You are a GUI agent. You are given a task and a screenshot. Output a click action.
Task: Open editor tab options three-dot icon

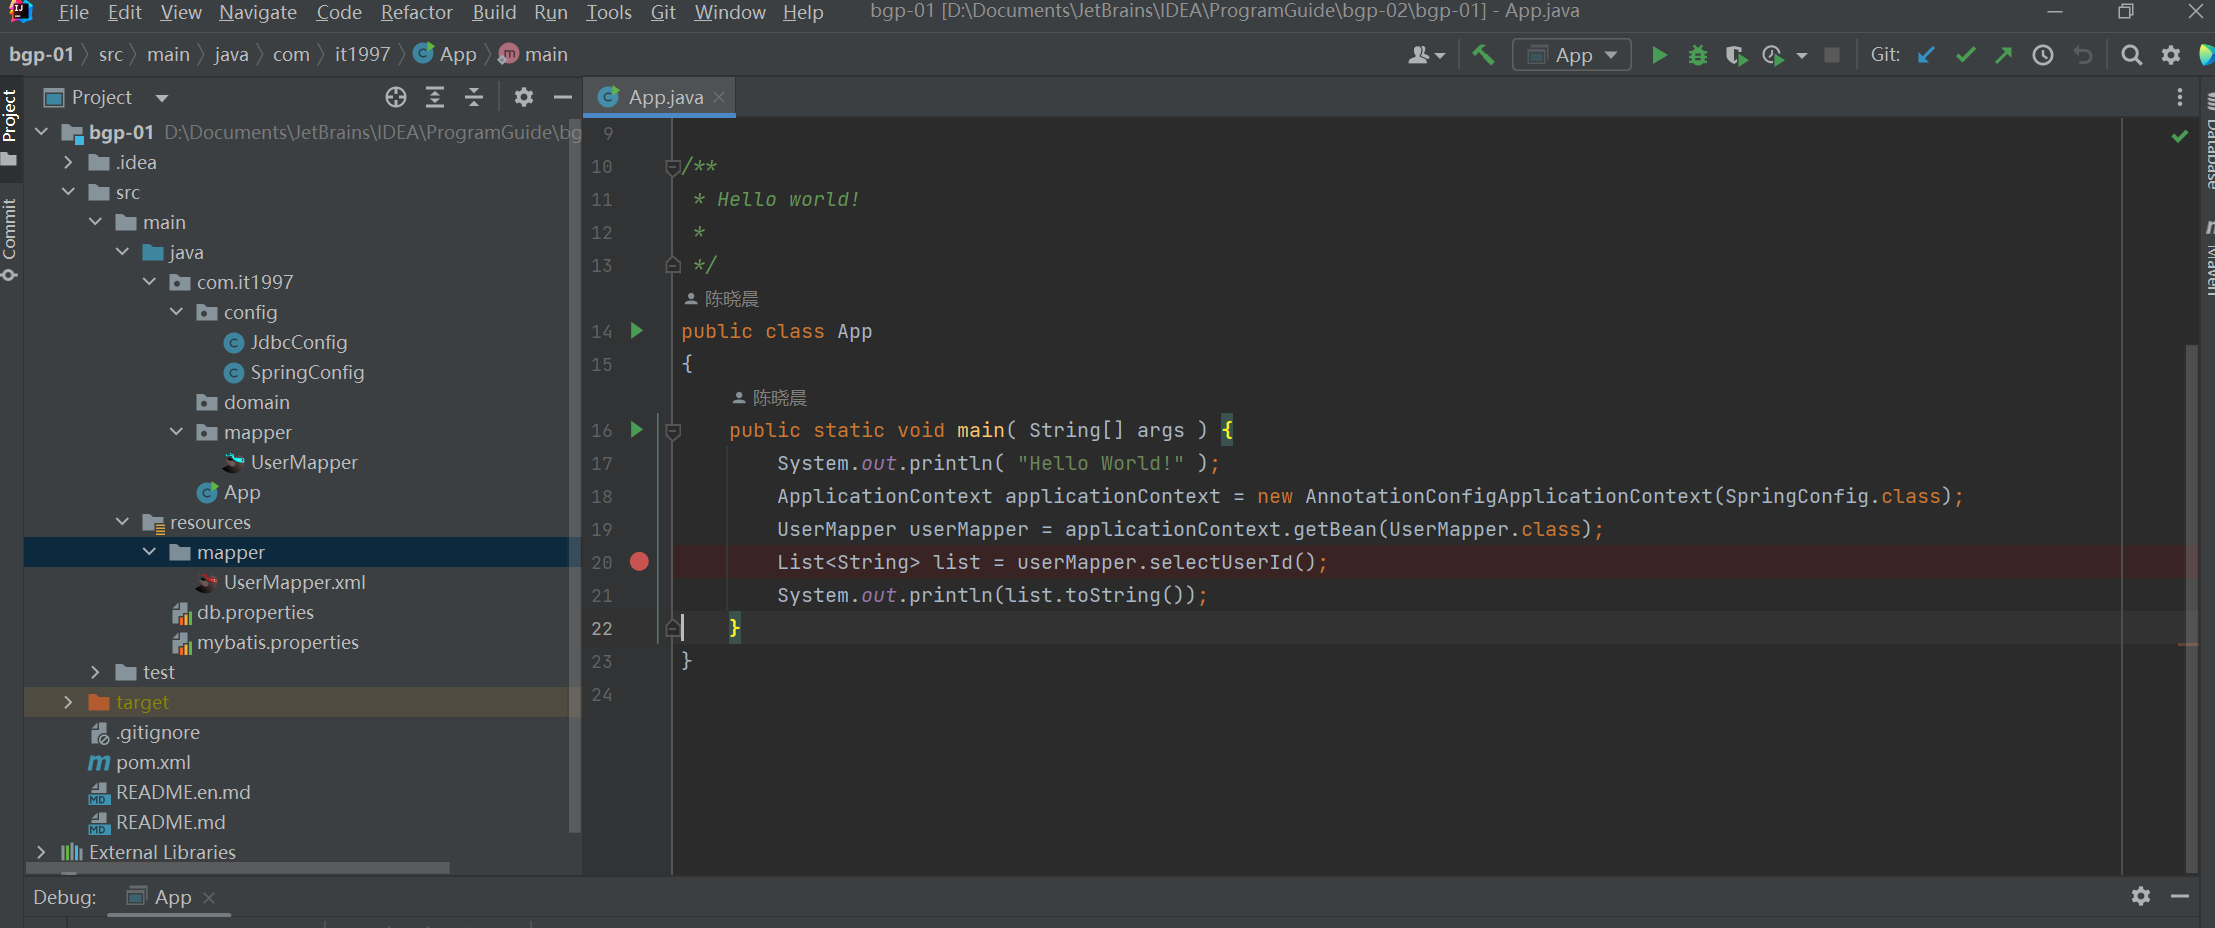click(x=2180, y=97)
